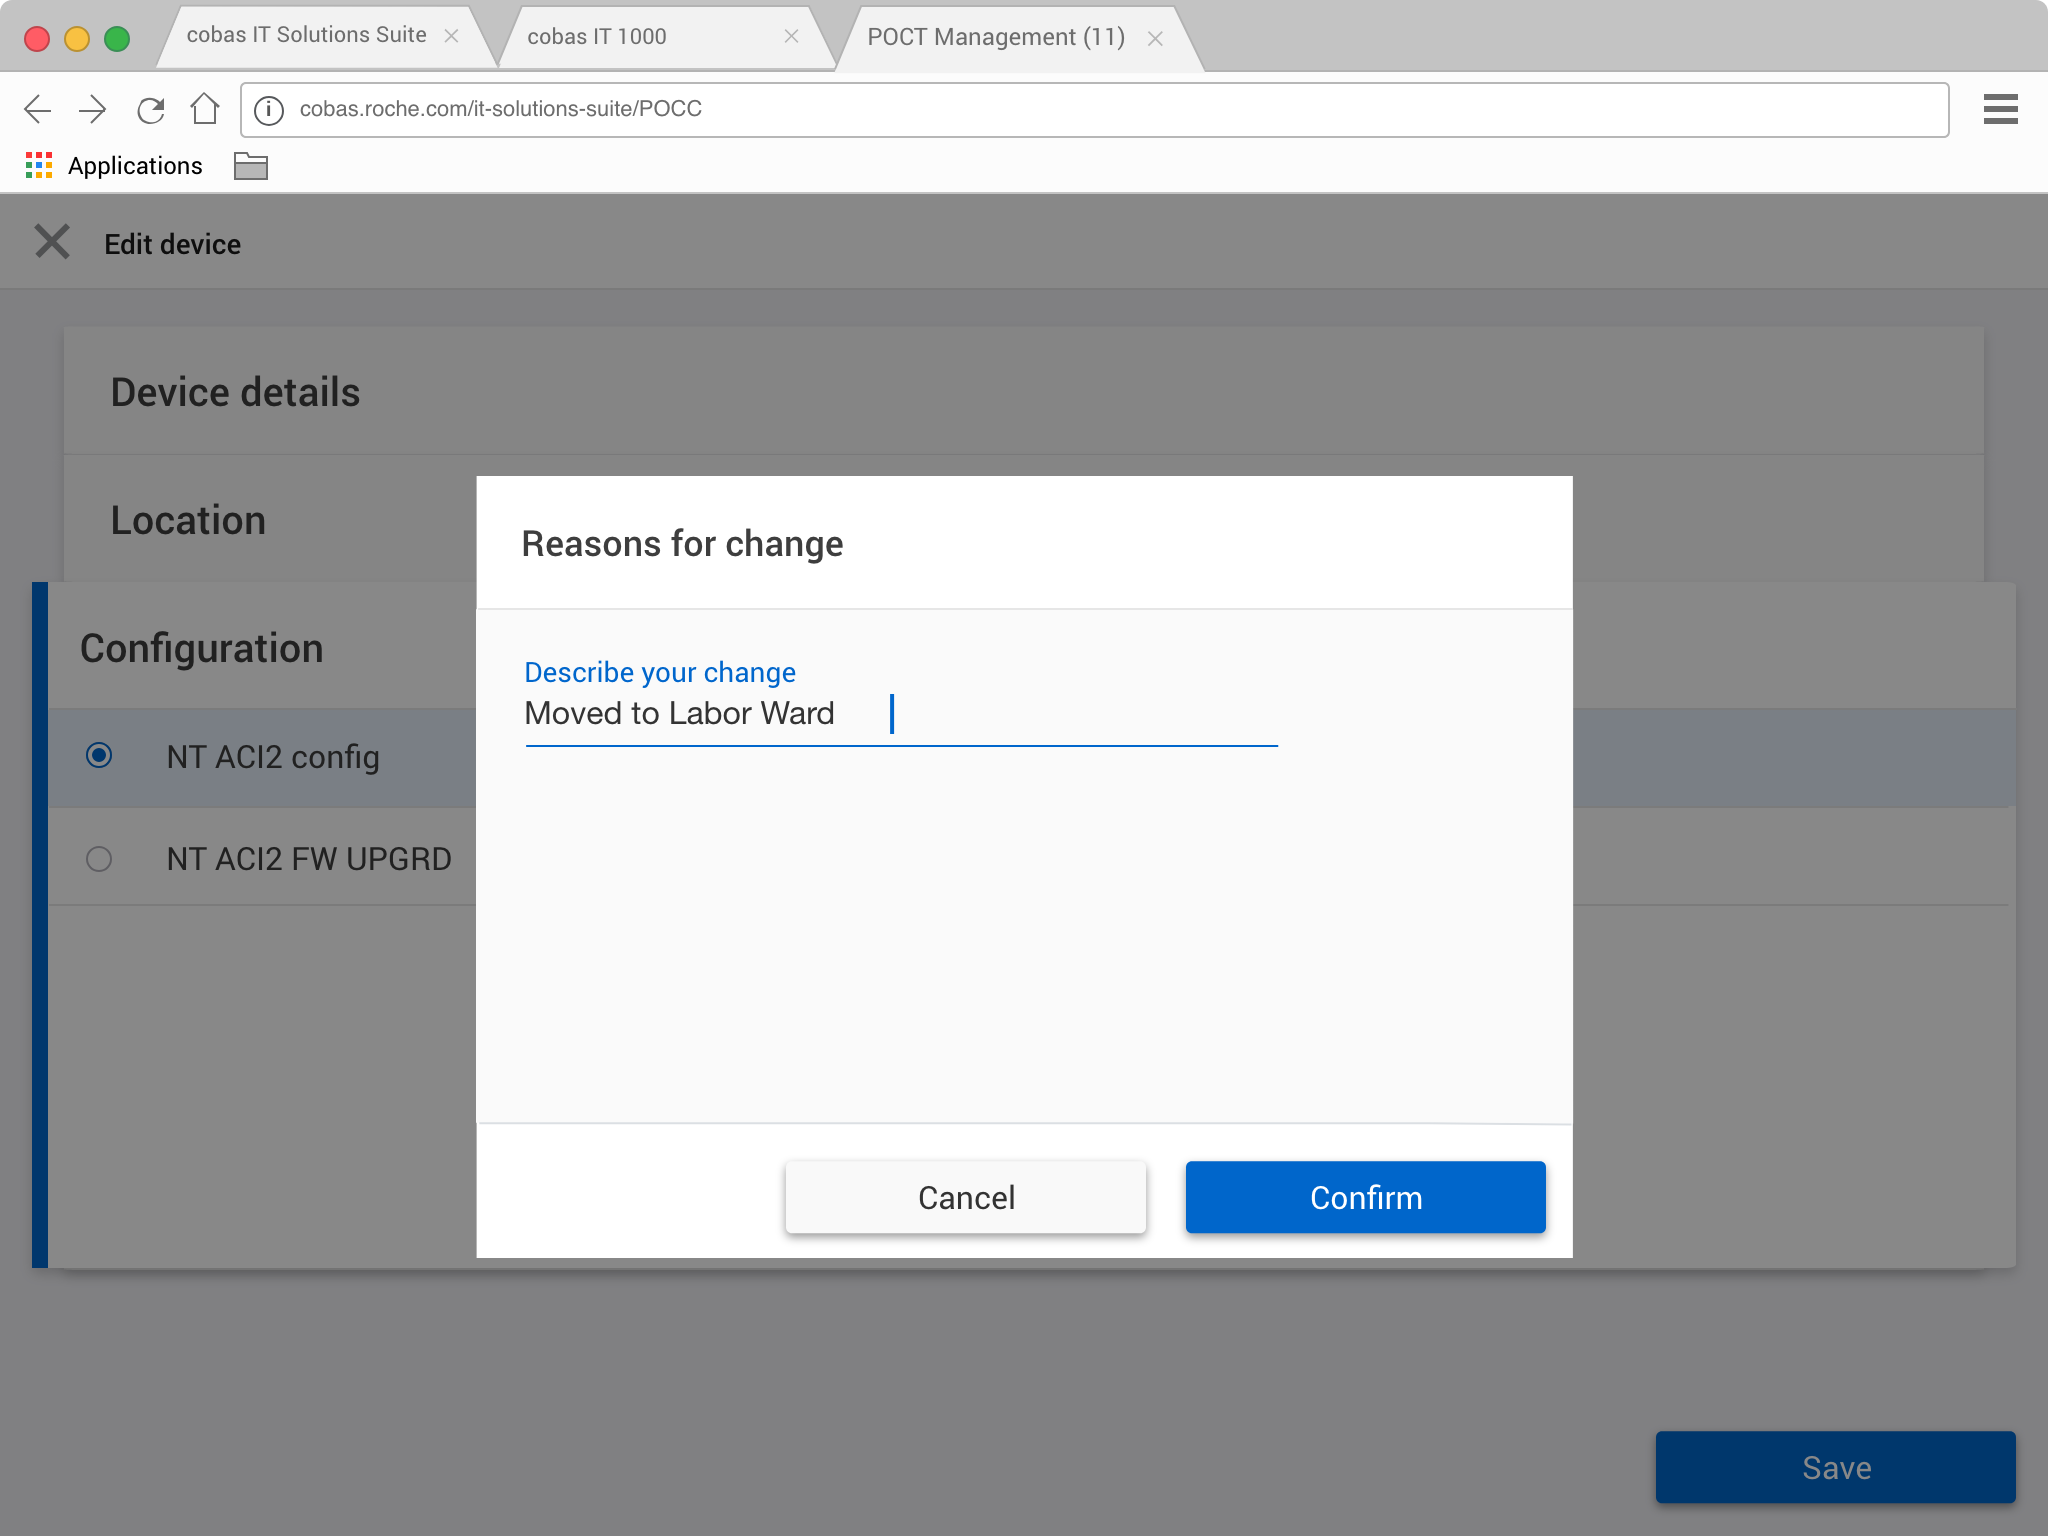The height and width of the screenshot is (1536, 2048).
Task: Open the Applications grid icon
Action: pyautogui.click(x=39, y=166)
